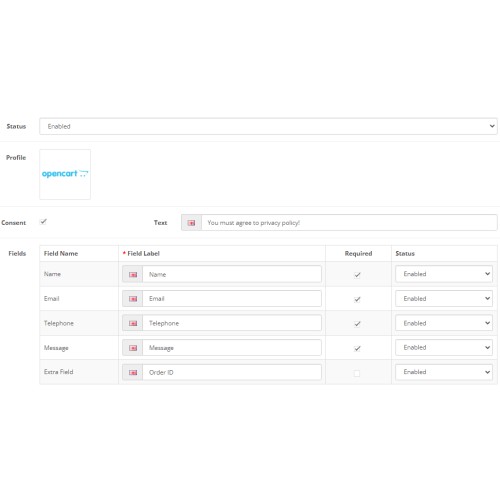Image resolution: width=500 pixels, height=500 pixels.
Task: Uncheck Required for the Telephone field
Action: [357, 324]
